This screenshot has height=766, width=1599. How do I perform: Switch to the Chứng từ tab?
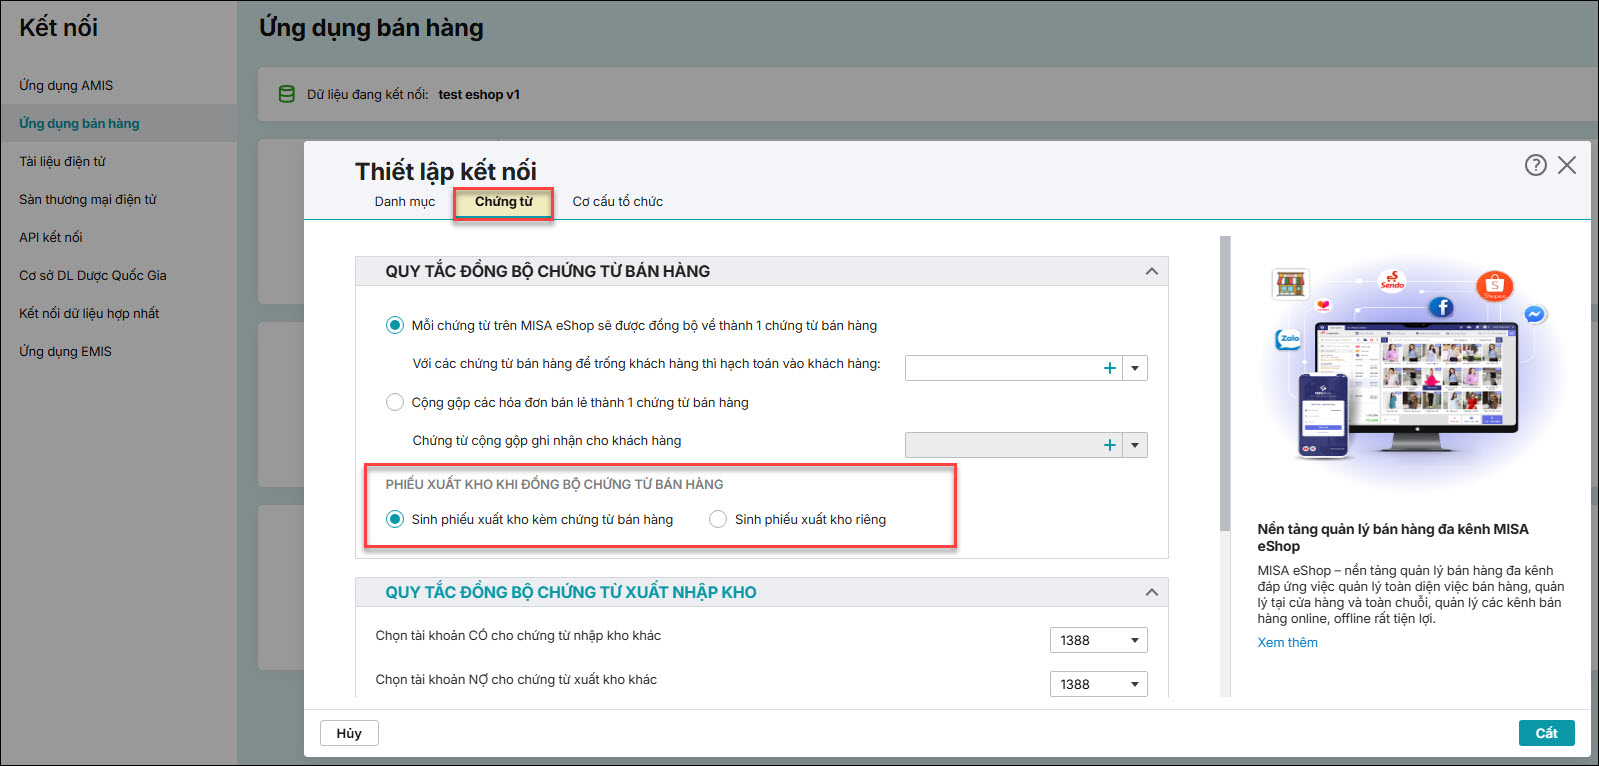click(x=504, y=202)
